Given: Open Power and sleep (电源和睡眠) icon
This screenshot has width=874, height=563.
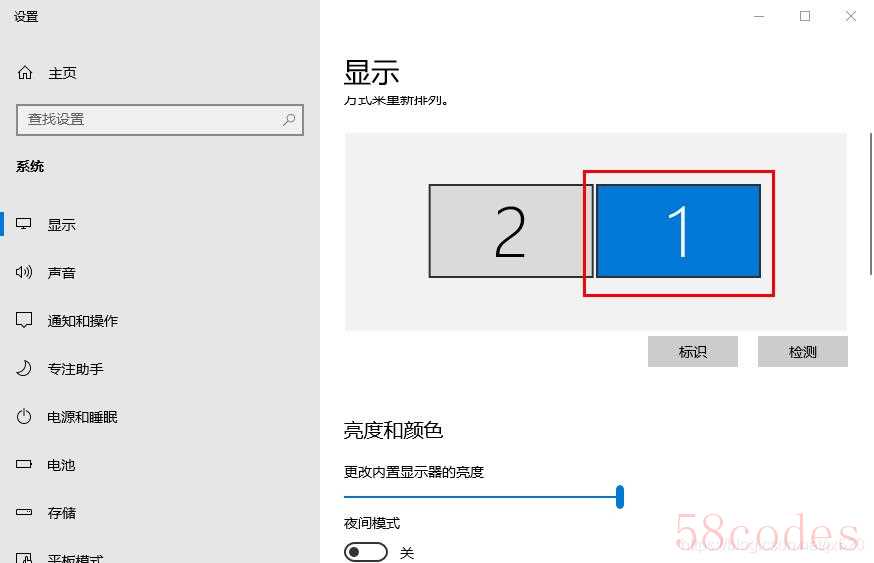Looking at the screenshot, I should [x=24, y=416].
